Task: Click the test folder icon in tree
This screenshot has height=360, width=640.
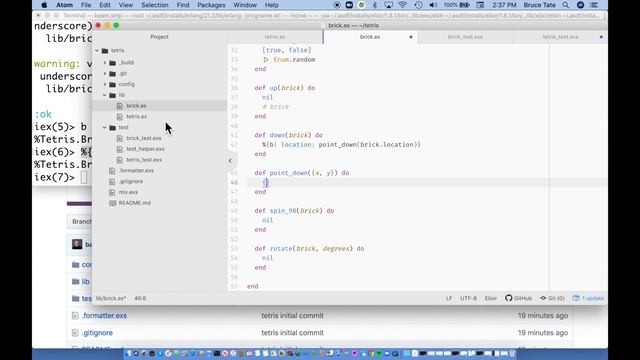Action: 113,127
